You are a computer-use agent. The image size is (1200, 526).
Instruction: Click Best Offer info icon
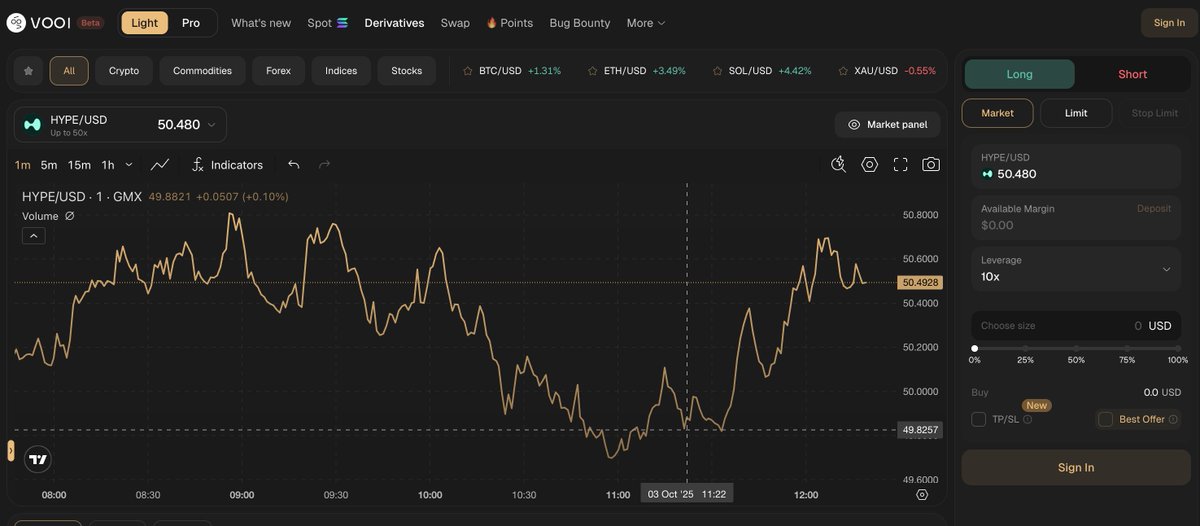(x=1173, y=420)
